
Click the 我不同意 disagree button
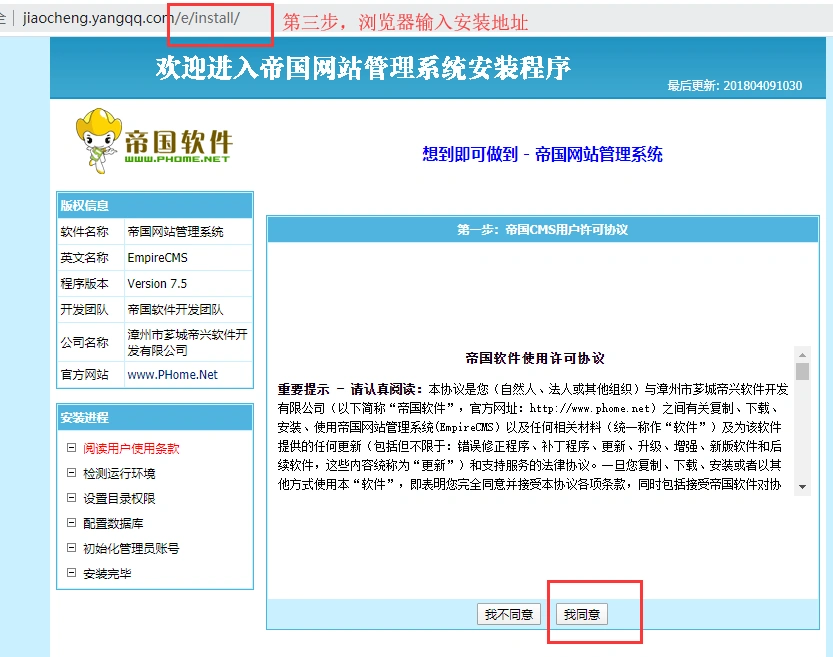pyautogui.click(x=508, y=615)
